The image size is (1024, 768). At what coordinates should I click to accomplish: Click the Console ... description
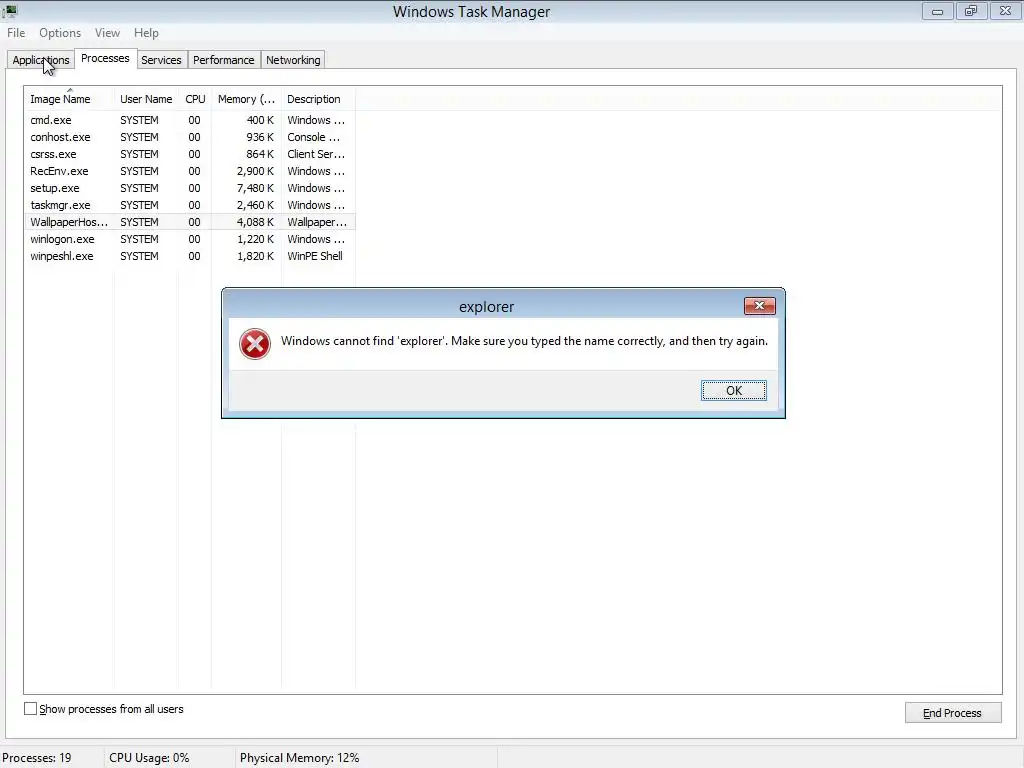313,137
